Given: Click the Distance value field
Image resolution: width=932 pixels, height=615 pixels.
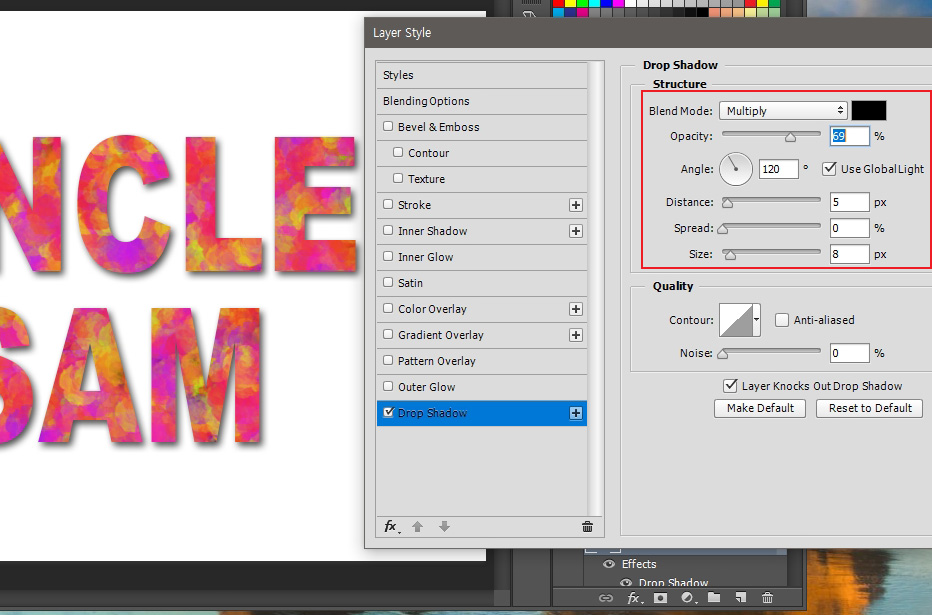Looking at the screenshot, I should pos(849,202).
